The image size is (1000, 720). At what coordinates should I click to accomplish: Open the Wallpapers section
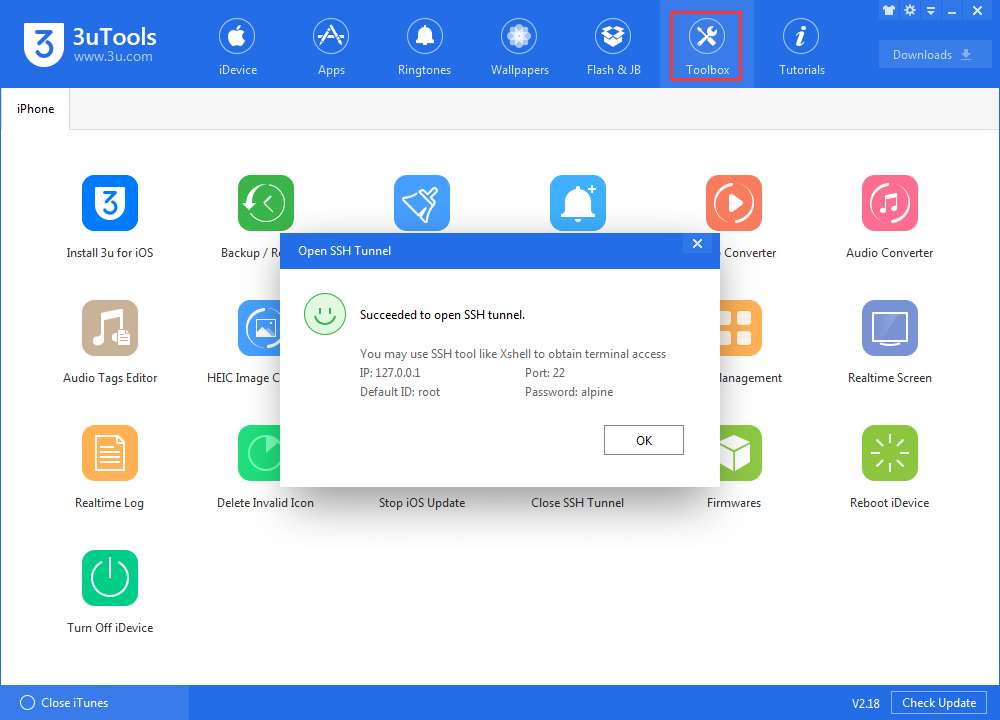pyautogui.click(x=519, y=46)
